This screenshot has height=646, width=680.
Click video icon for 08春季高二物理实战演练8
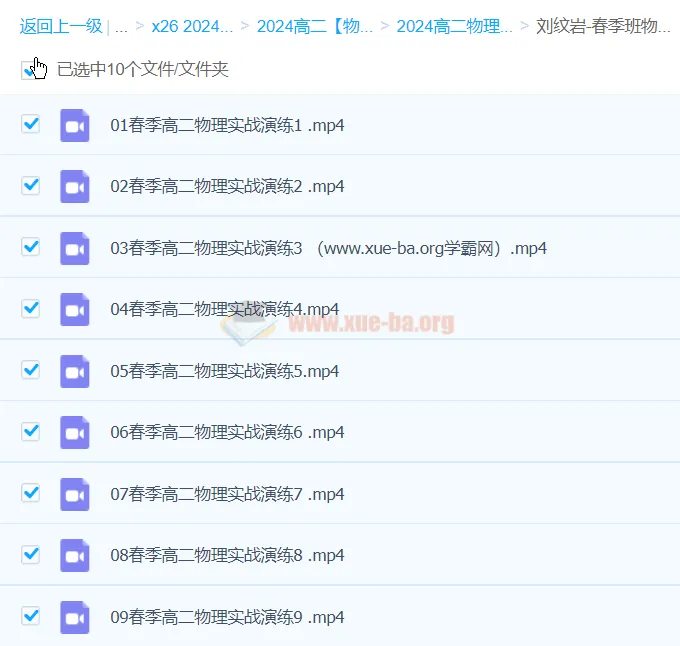75,556
